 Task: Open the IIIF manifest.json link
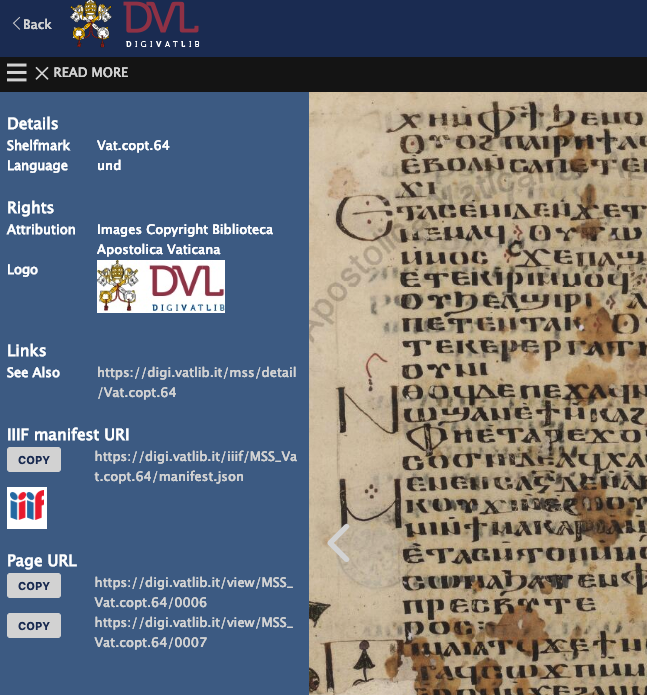195,466
